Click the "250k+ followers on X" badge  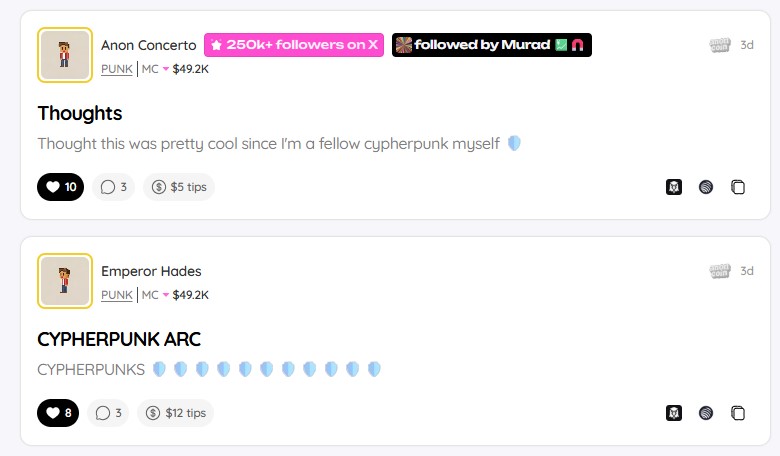tap(294, 45)
